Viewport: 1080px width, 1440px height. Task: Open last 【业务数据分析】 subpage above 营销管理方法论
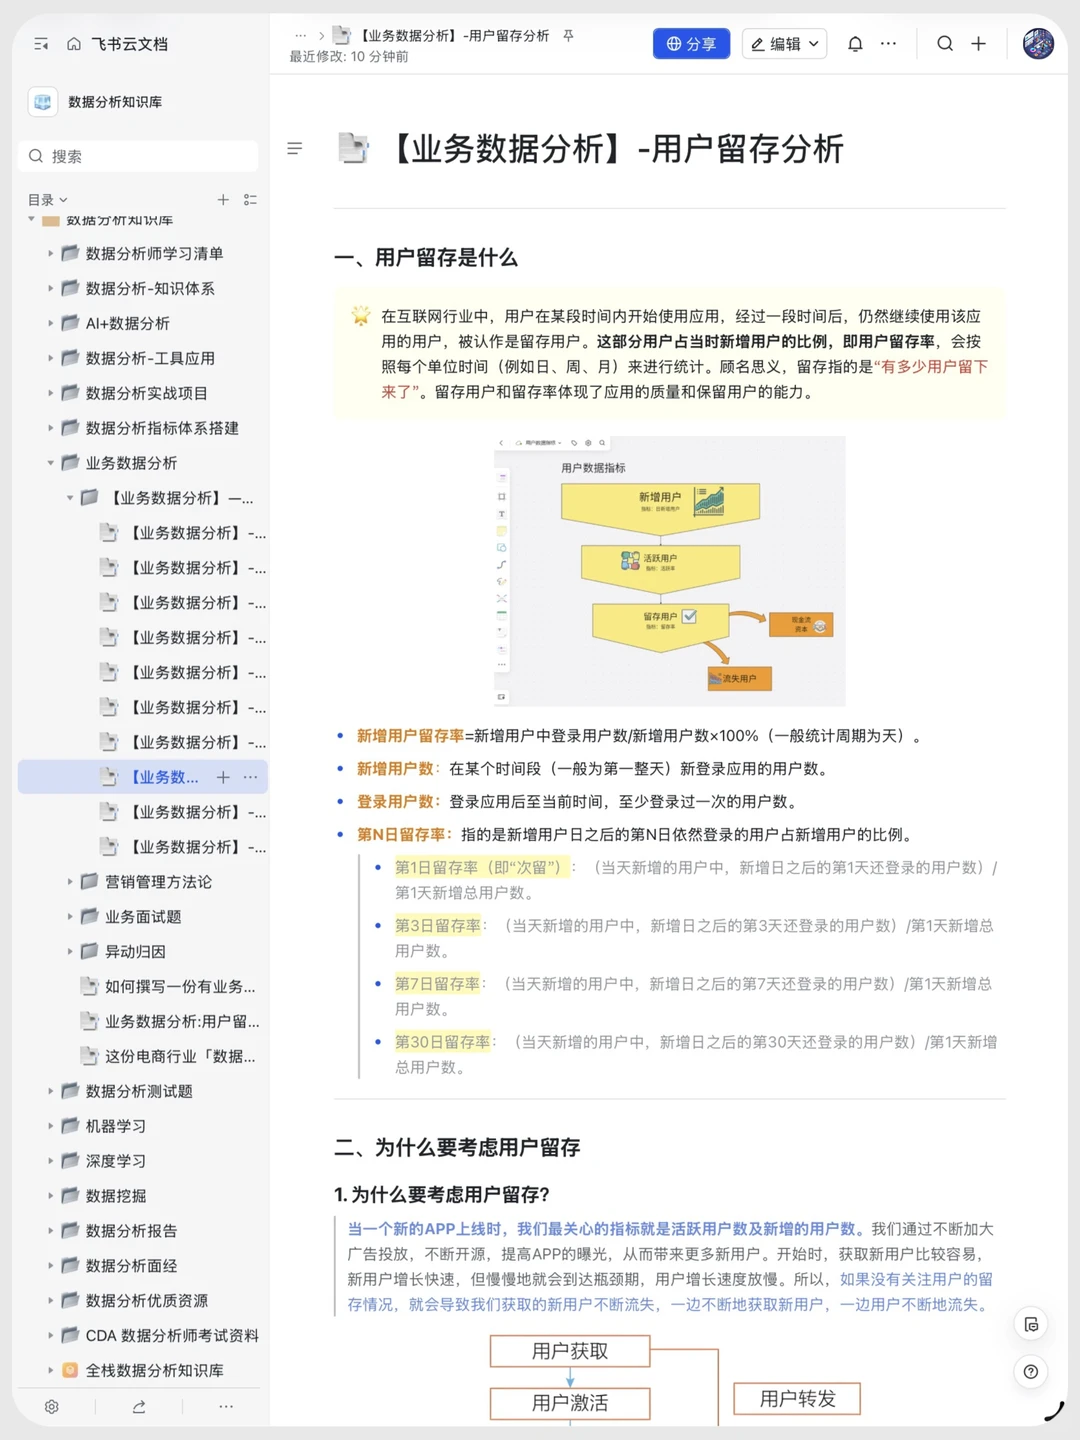tap(183, 847)
